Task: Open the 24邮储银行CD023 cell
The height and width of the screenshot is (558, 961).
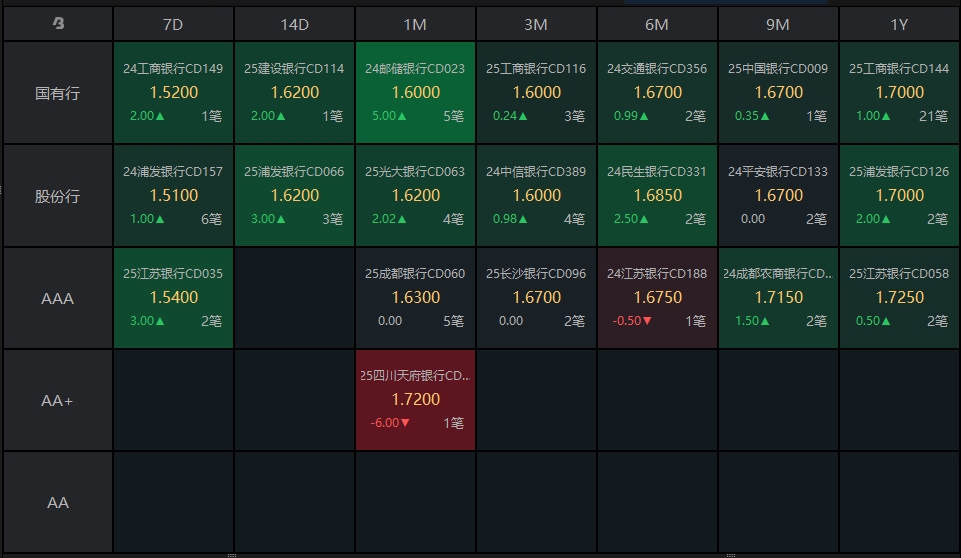Action: pos(415,93)
